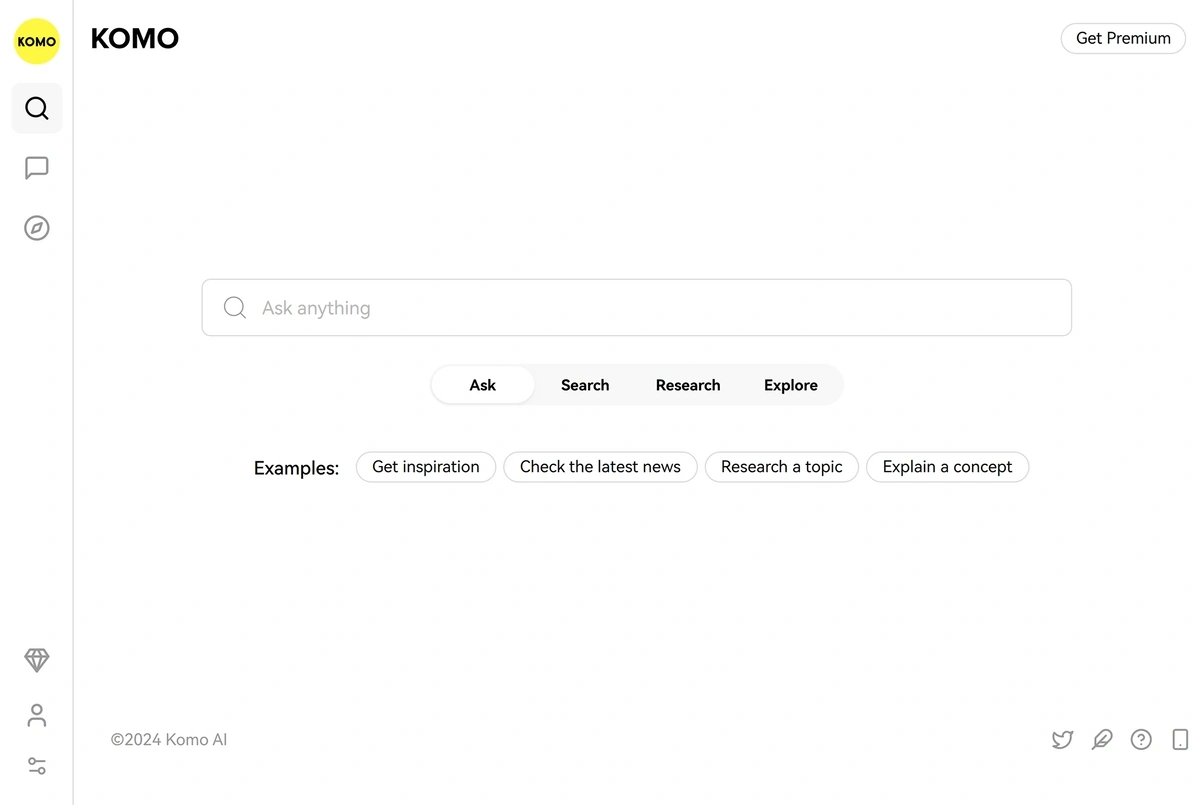Focus the Ask anything input field
The image size is (1200, 805).
(x=637, y=308)
